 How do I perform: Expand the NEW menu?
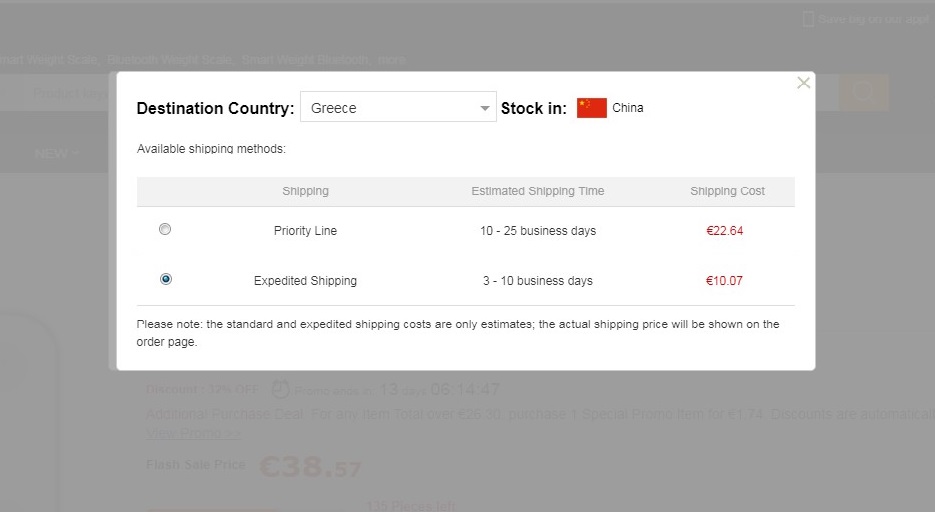click(57, 154)
